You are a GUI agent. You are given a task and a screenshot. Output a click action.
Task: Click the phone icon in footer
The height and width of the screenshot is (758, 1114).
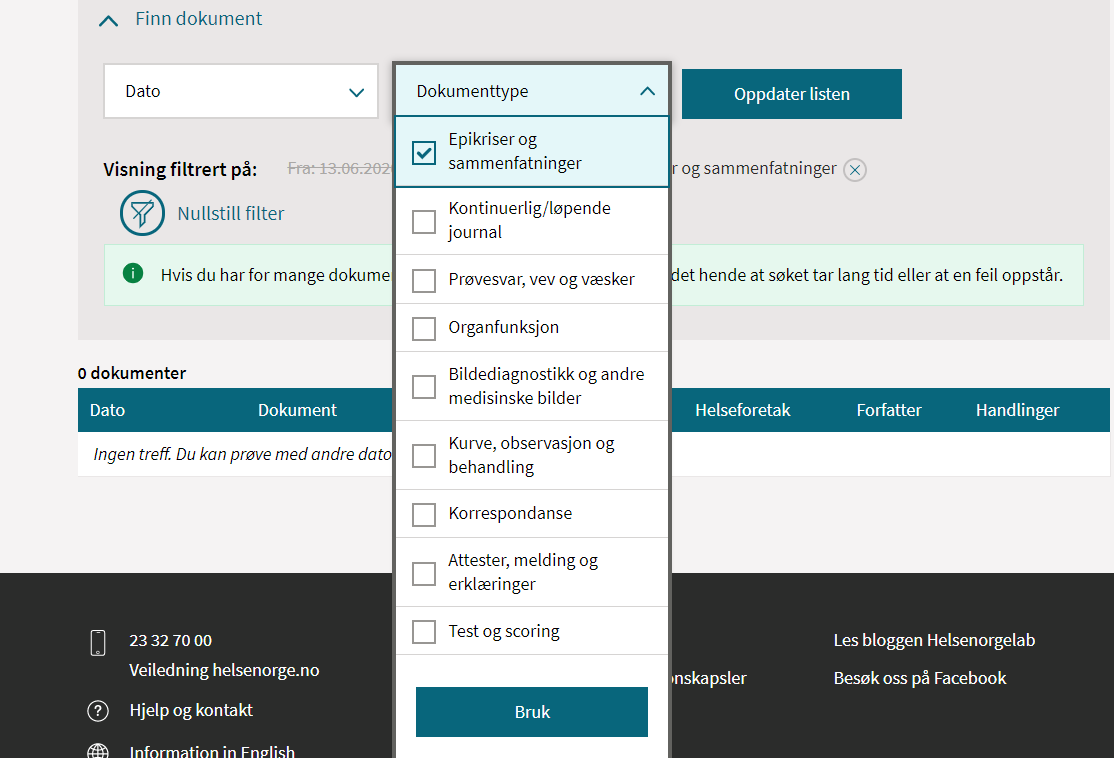click(98, 642)
